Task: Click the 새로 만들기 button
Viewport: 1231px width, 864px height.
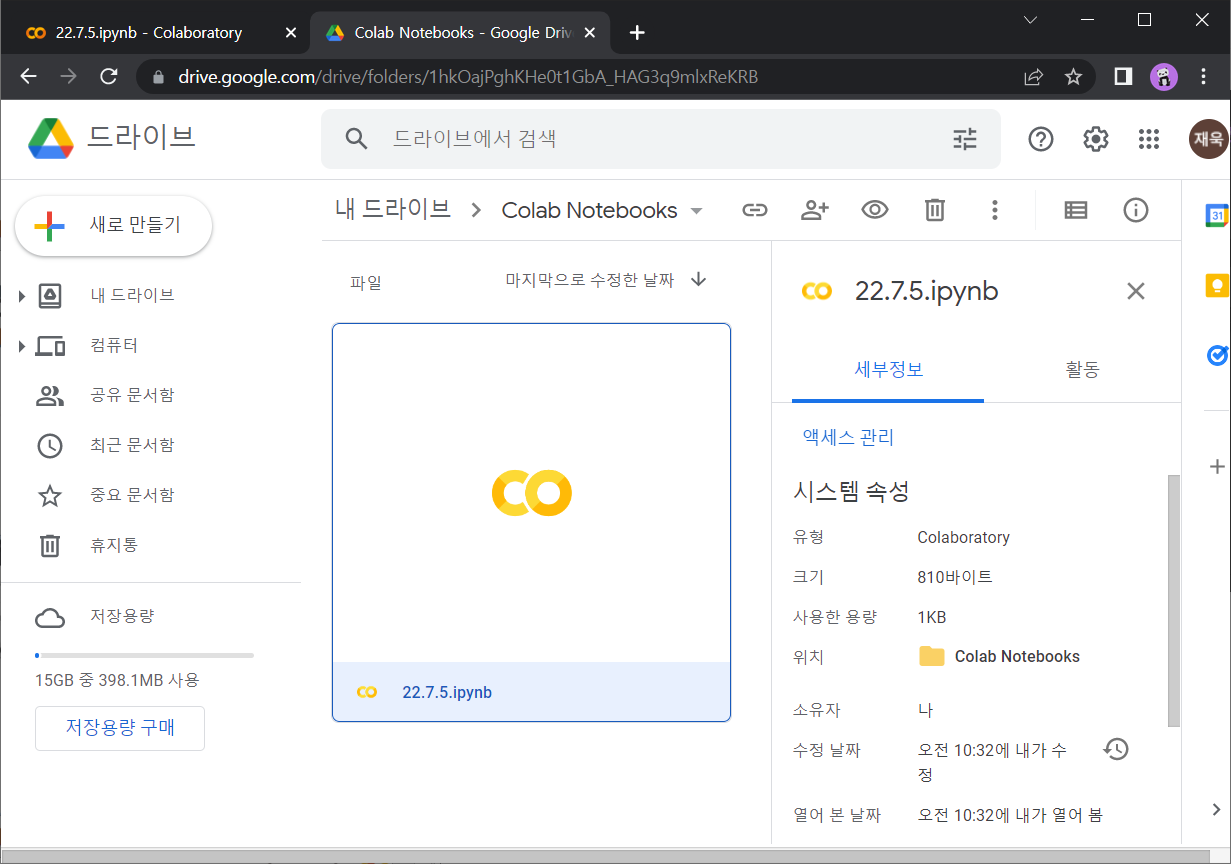Action: click(113, 226)
